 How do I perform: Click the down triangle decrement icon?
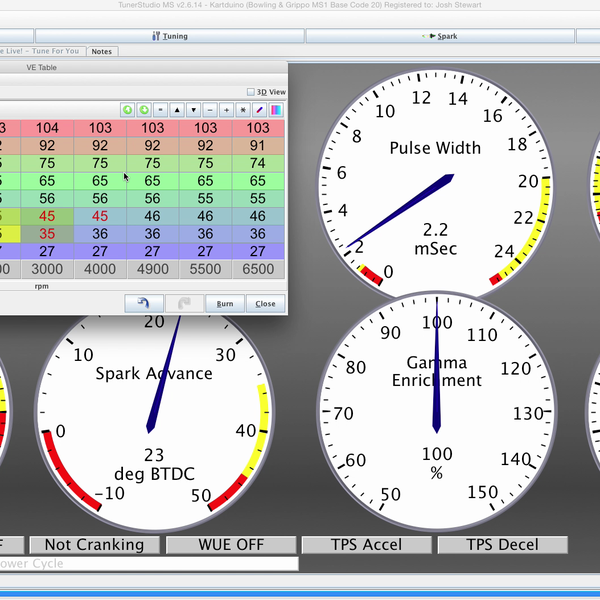(x=193, y=109)
